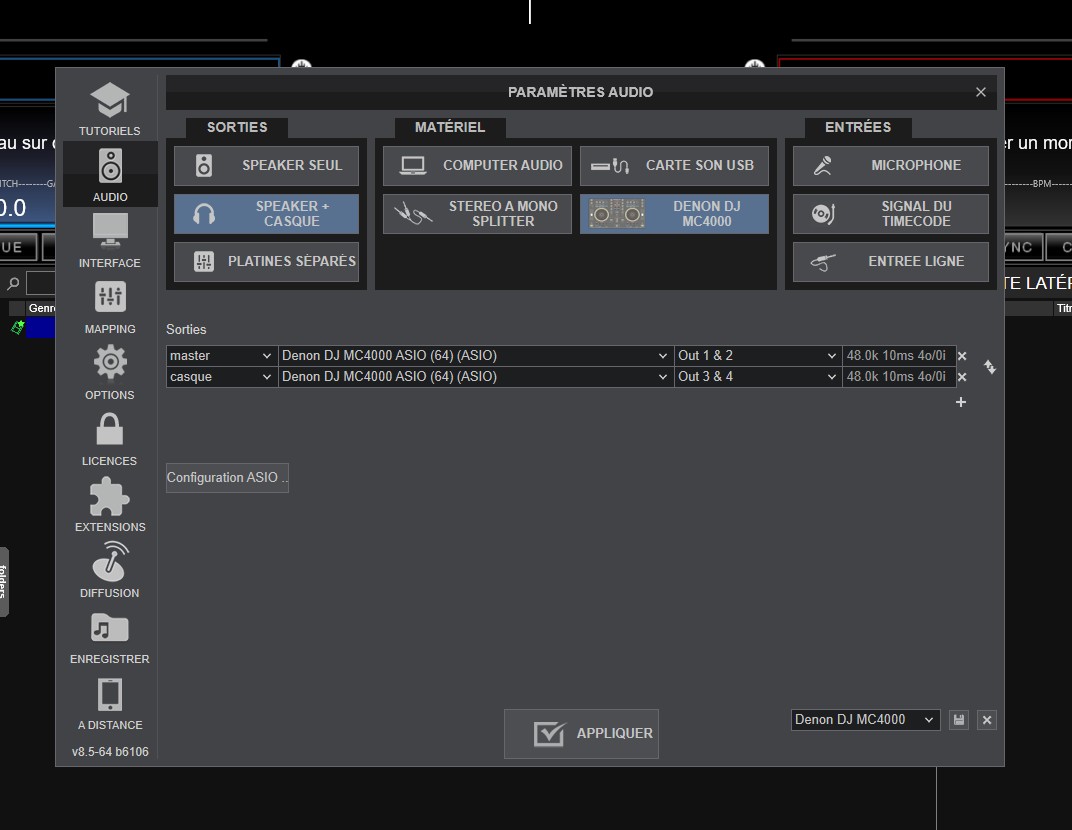Click the search magnifier in background window
1072x830 pixels.
tap(13, 283)
